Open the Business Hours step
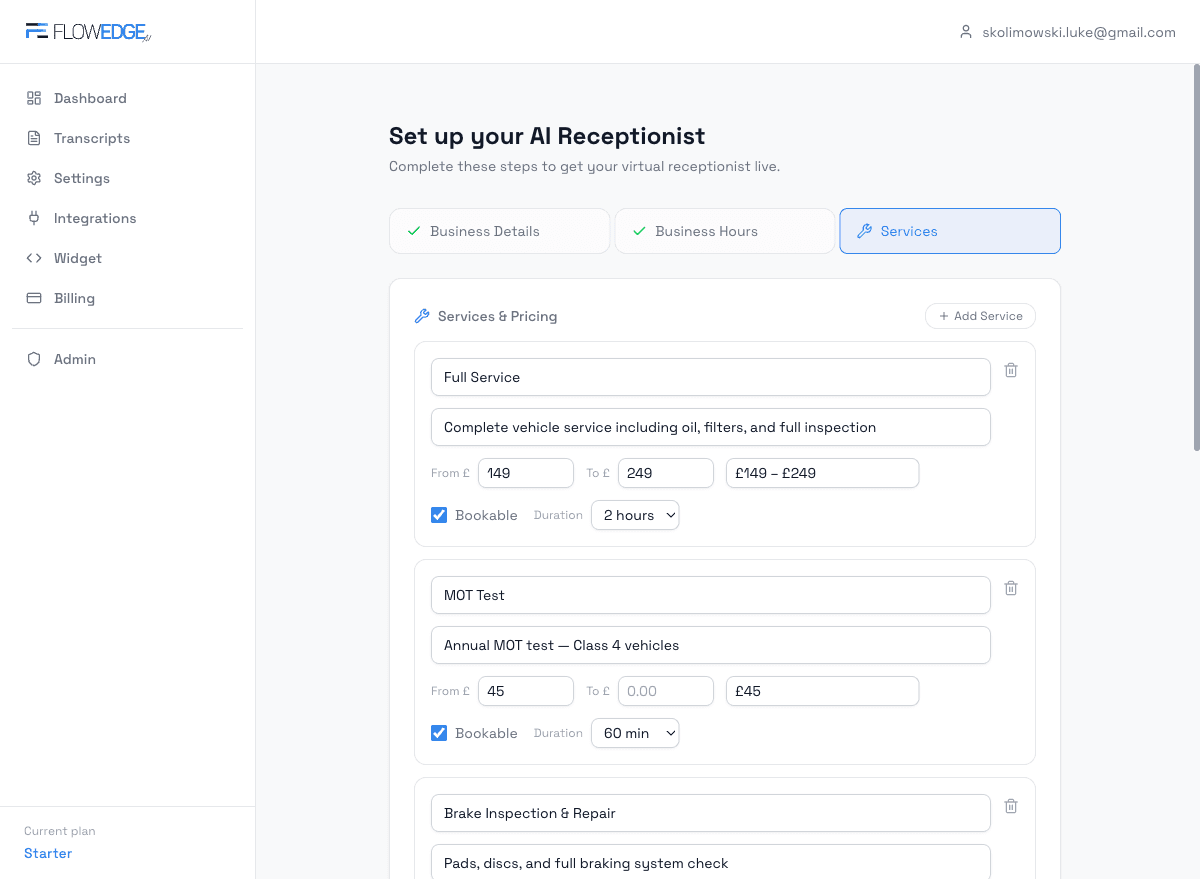Viewport: 1200px width, 879px height. pos(724,231)
